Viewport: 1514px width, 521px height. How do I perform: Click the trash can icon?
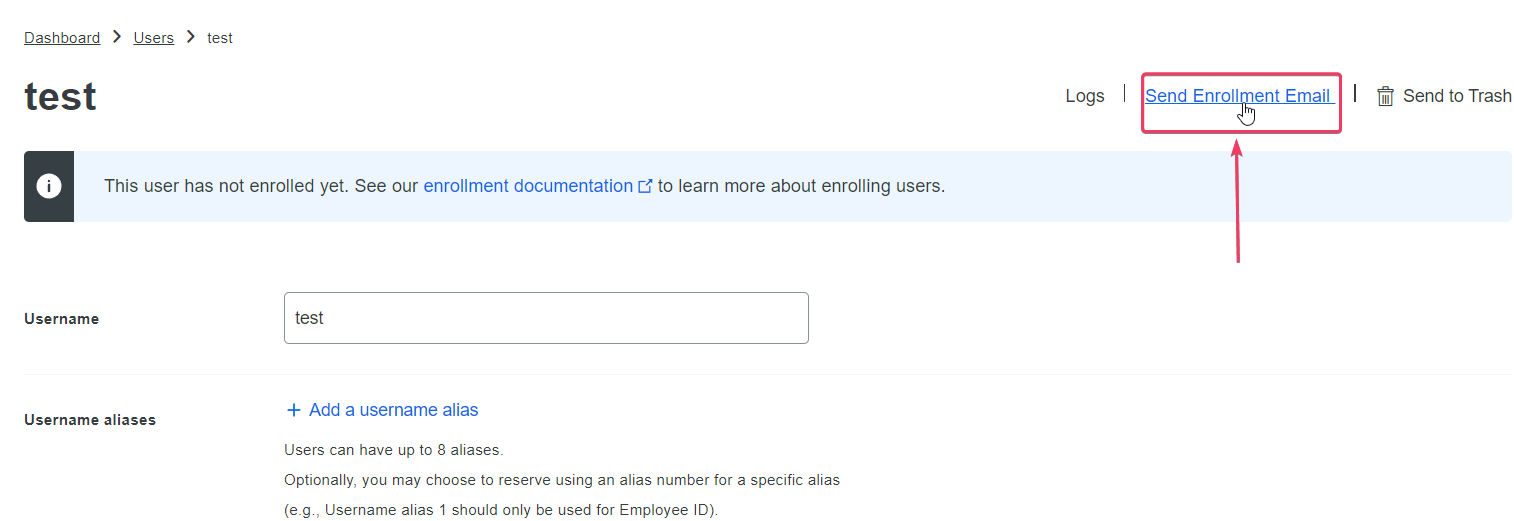[x=1385, y=96]
